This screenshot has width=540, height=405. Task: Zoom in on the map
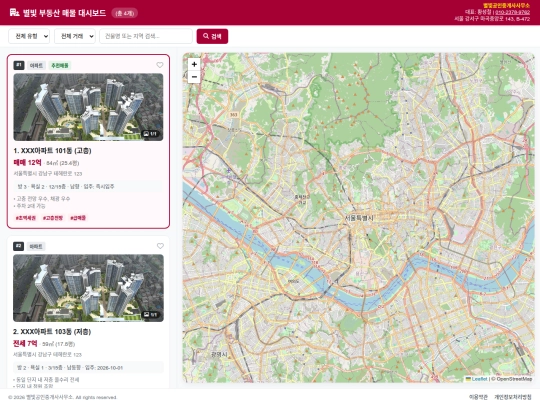pos(194,64)
